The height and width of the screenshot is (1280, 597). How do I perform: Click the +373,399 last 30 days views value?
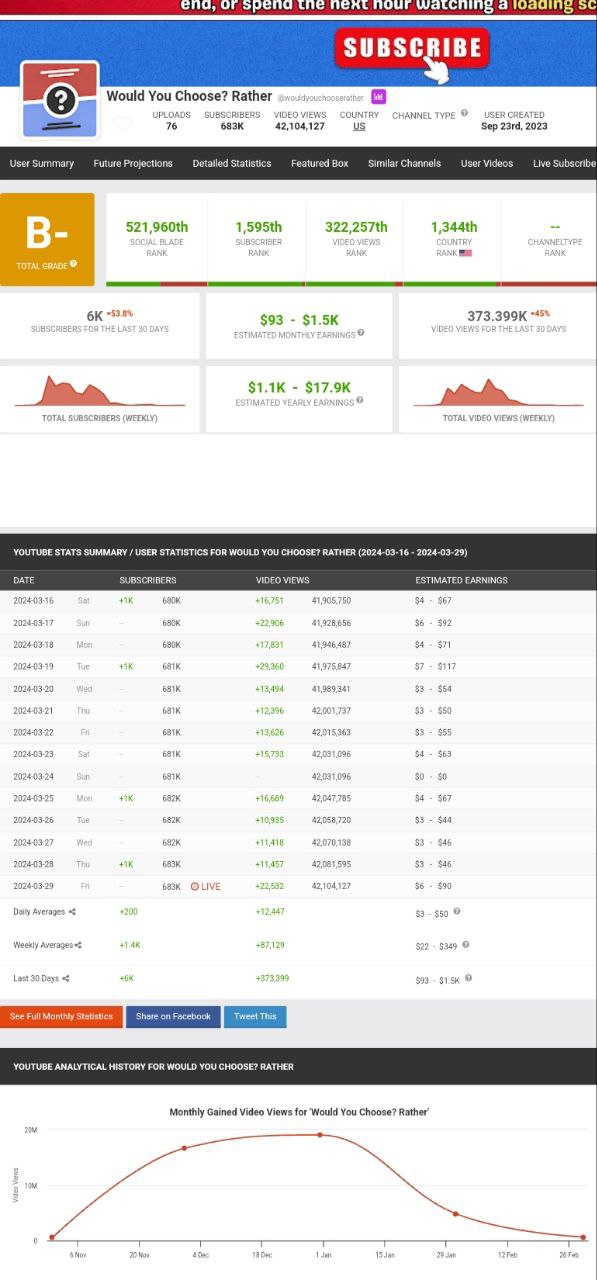coord(272,978)
